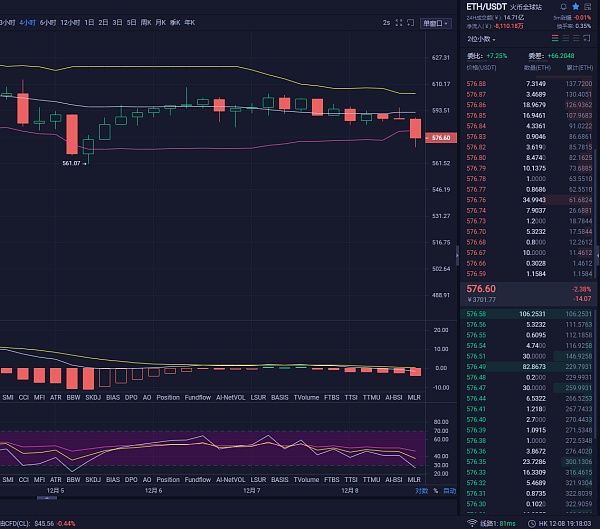Select ATR in the bottom indicator row

[55, 480]
